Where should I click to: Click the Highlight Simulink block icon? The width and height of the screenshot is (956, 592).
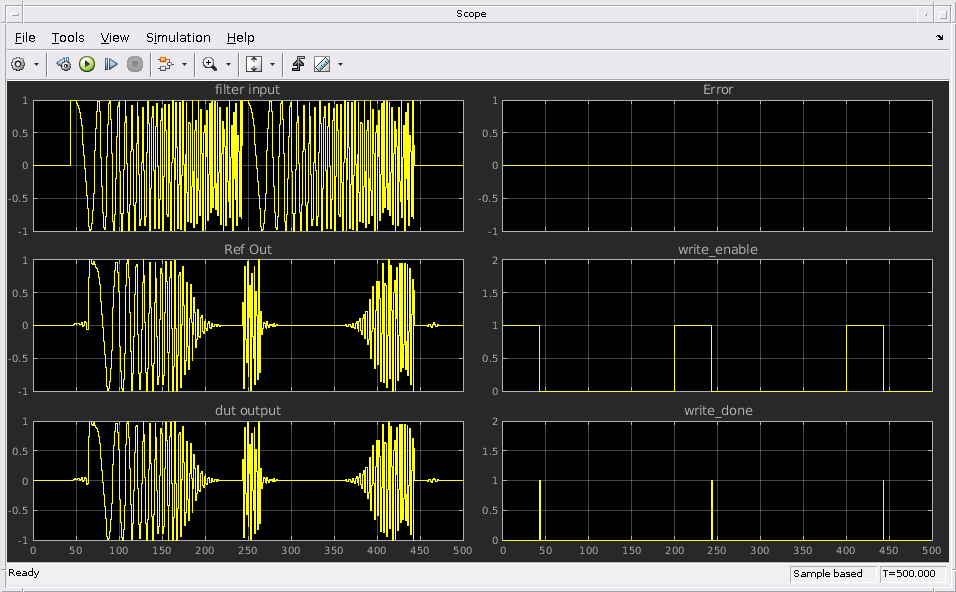[166, 64]
